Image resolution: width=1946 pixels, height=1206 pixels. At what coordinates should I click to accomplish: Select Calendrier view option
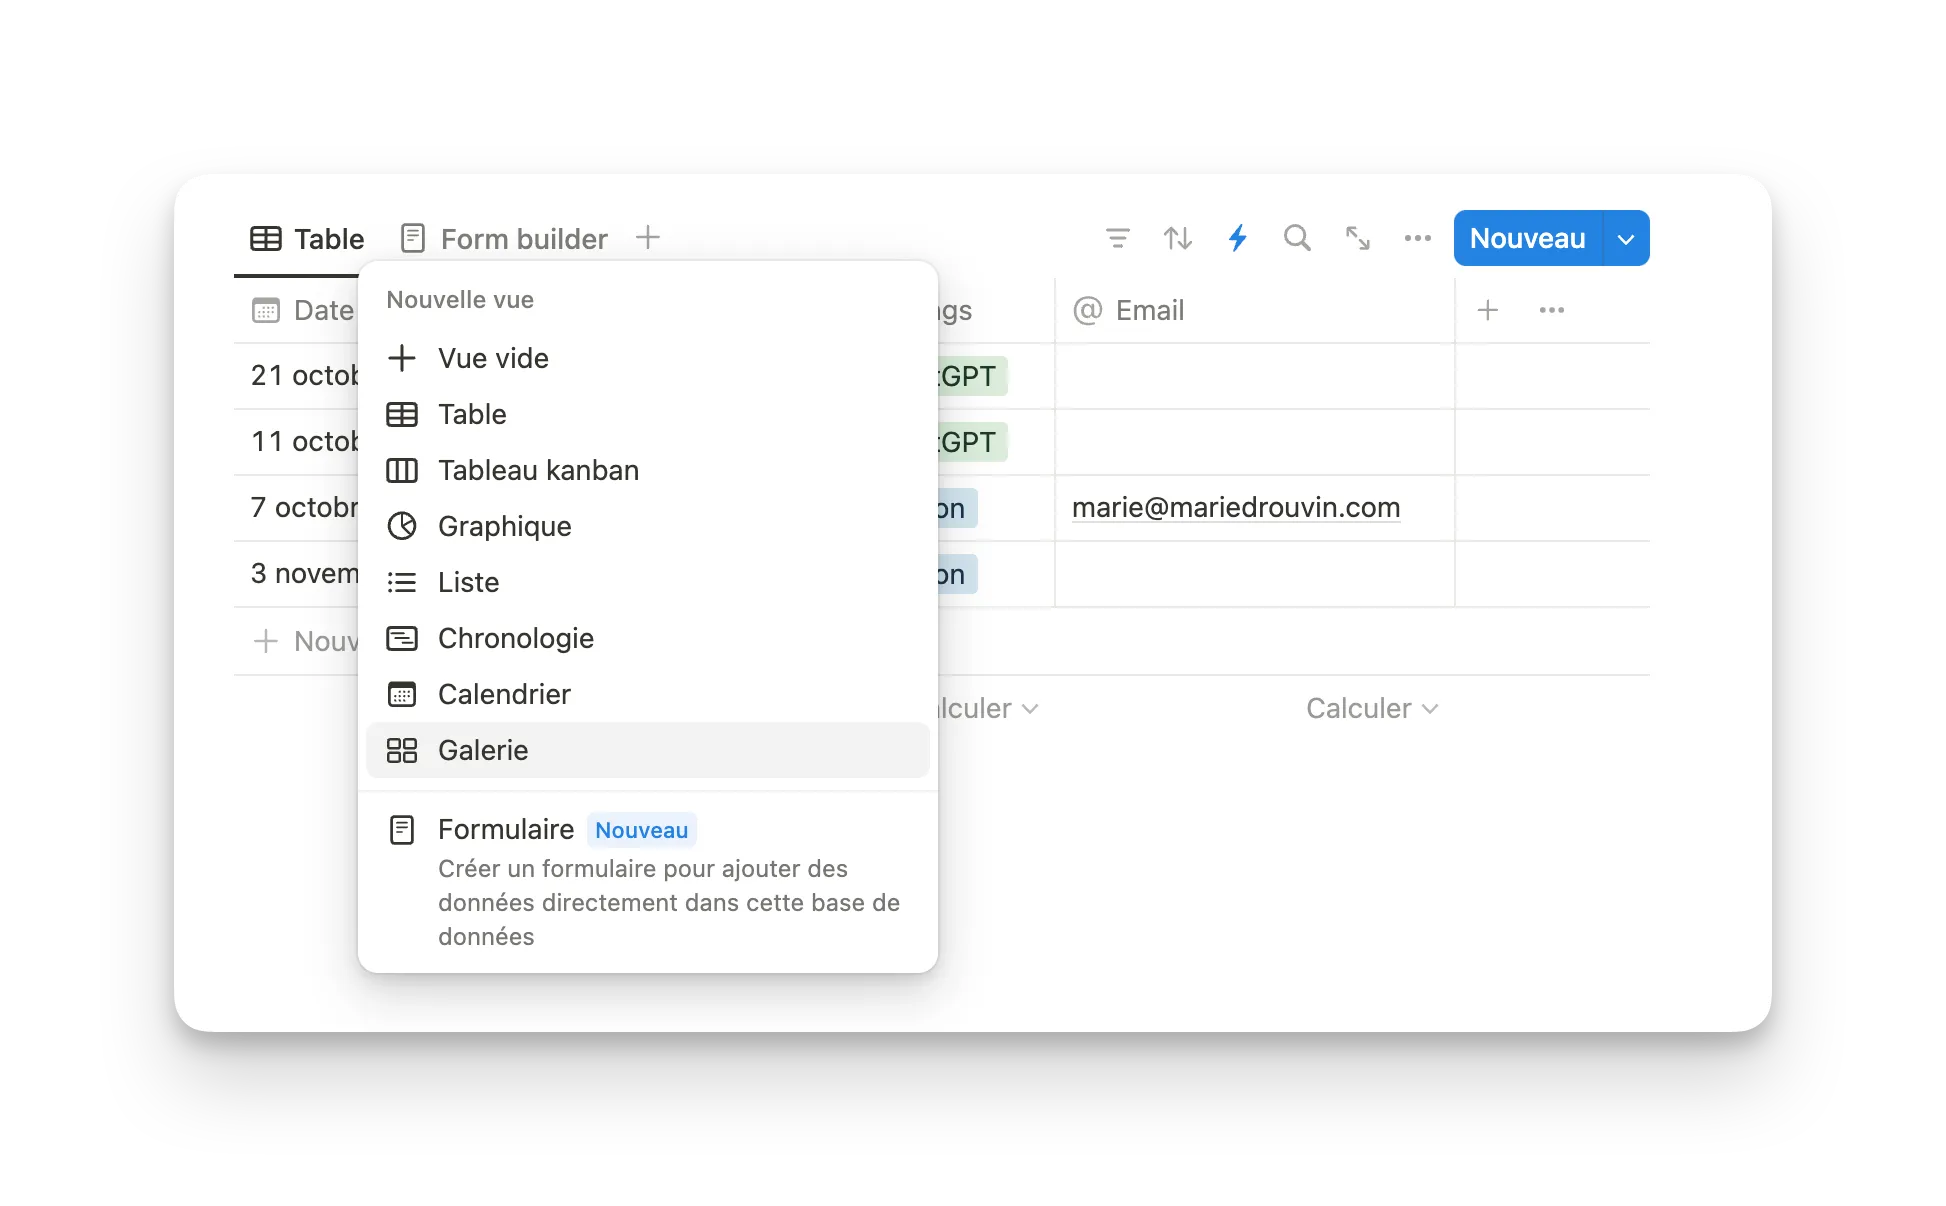(x=504, y=694)
